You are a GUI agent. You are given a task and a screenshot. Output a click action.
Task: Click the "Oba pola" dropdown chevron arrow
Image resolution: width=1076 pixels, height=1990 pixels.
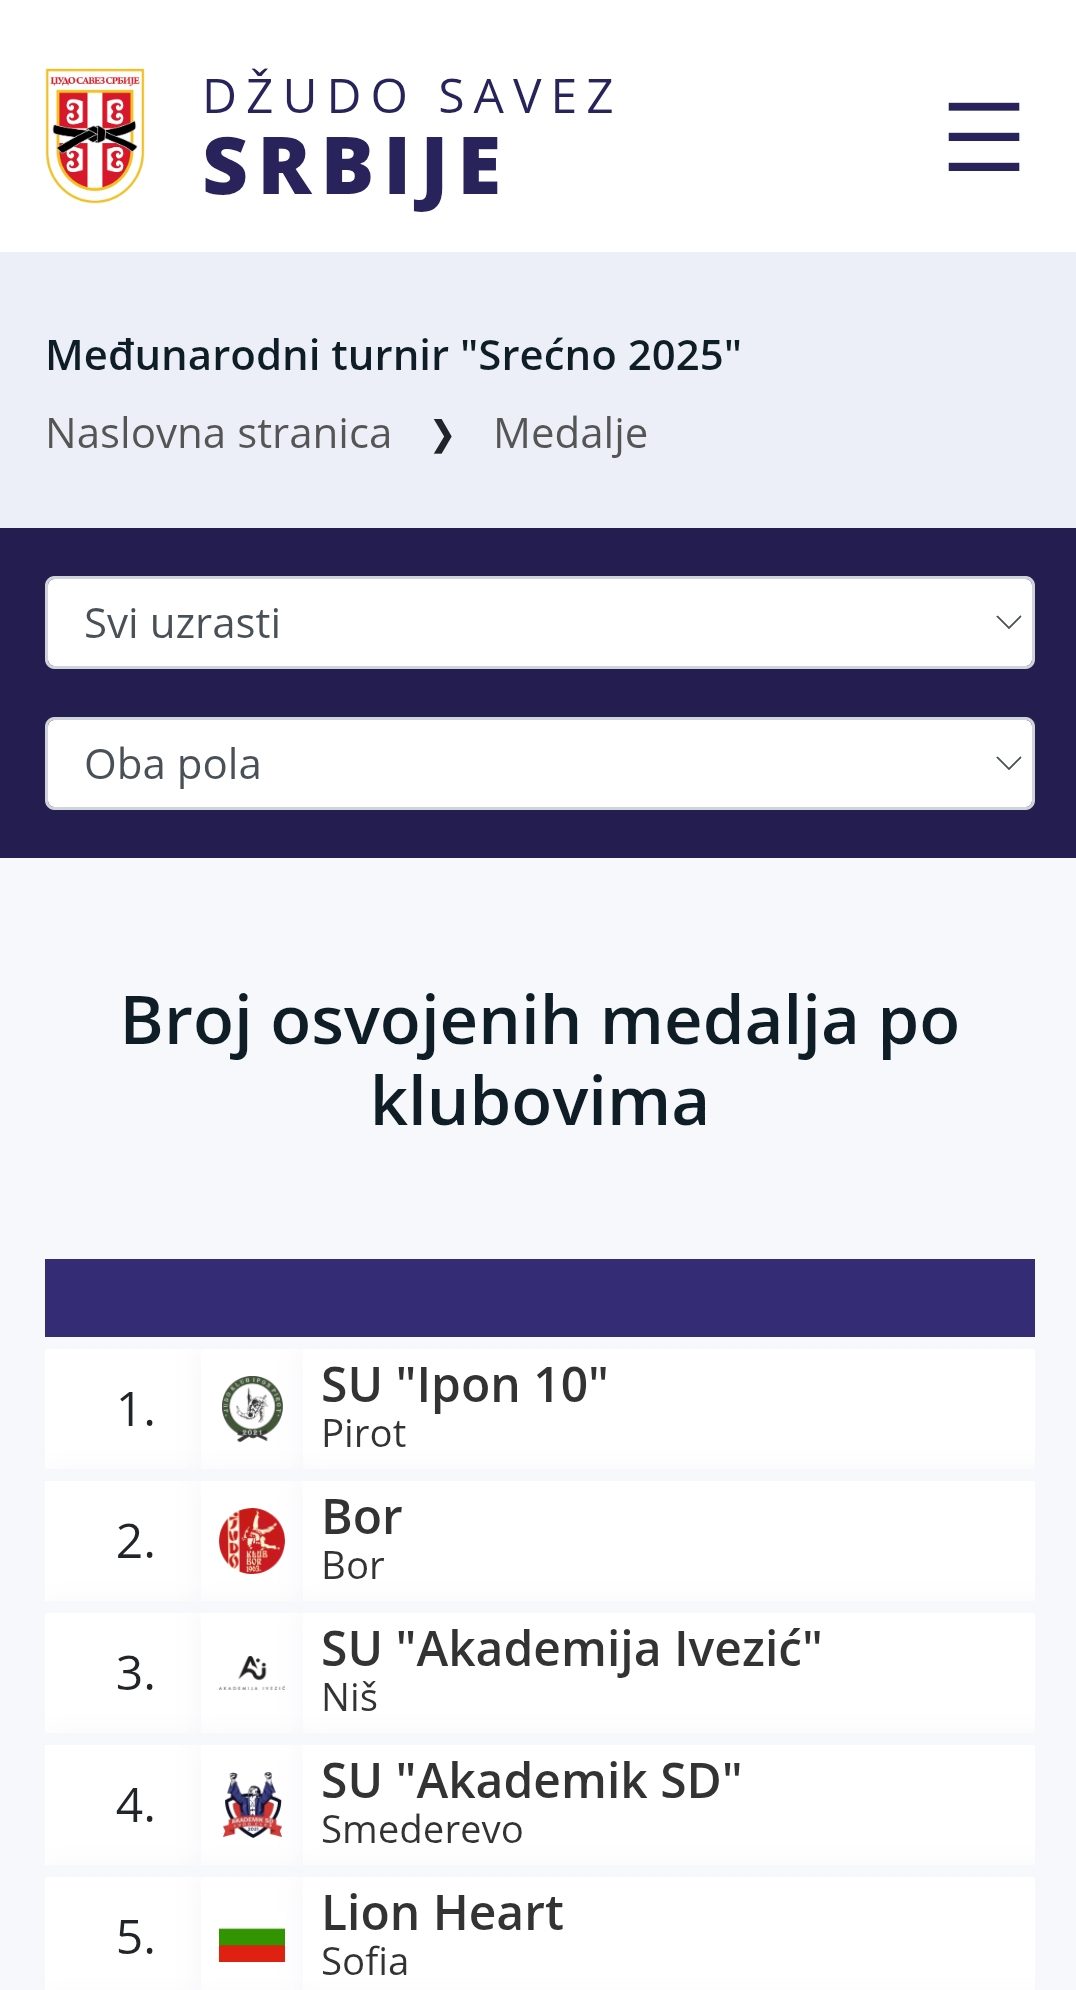coord(1008,764)
